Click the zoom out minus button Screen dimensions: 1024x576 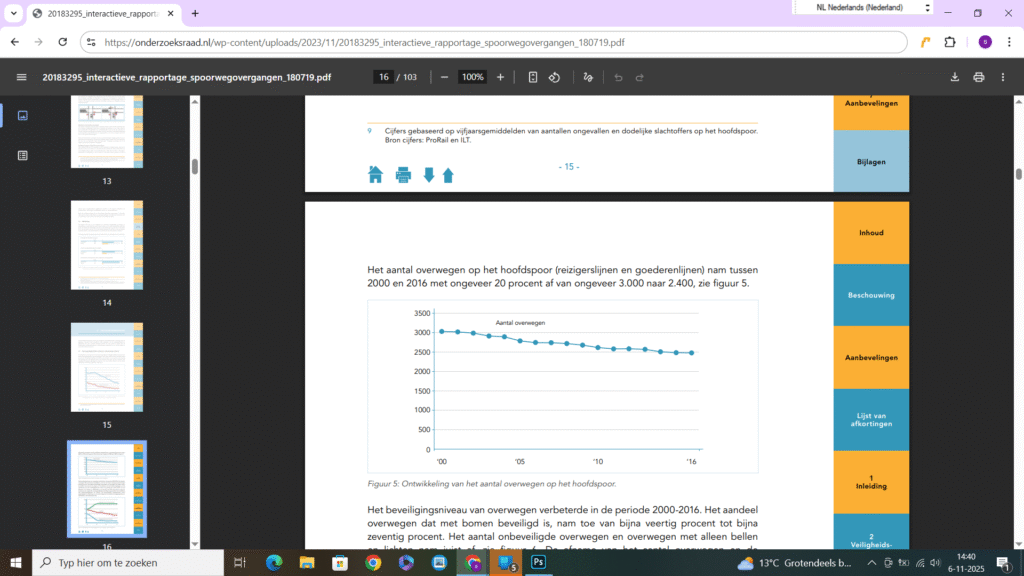pyautogui.click(x=444, y=77)
